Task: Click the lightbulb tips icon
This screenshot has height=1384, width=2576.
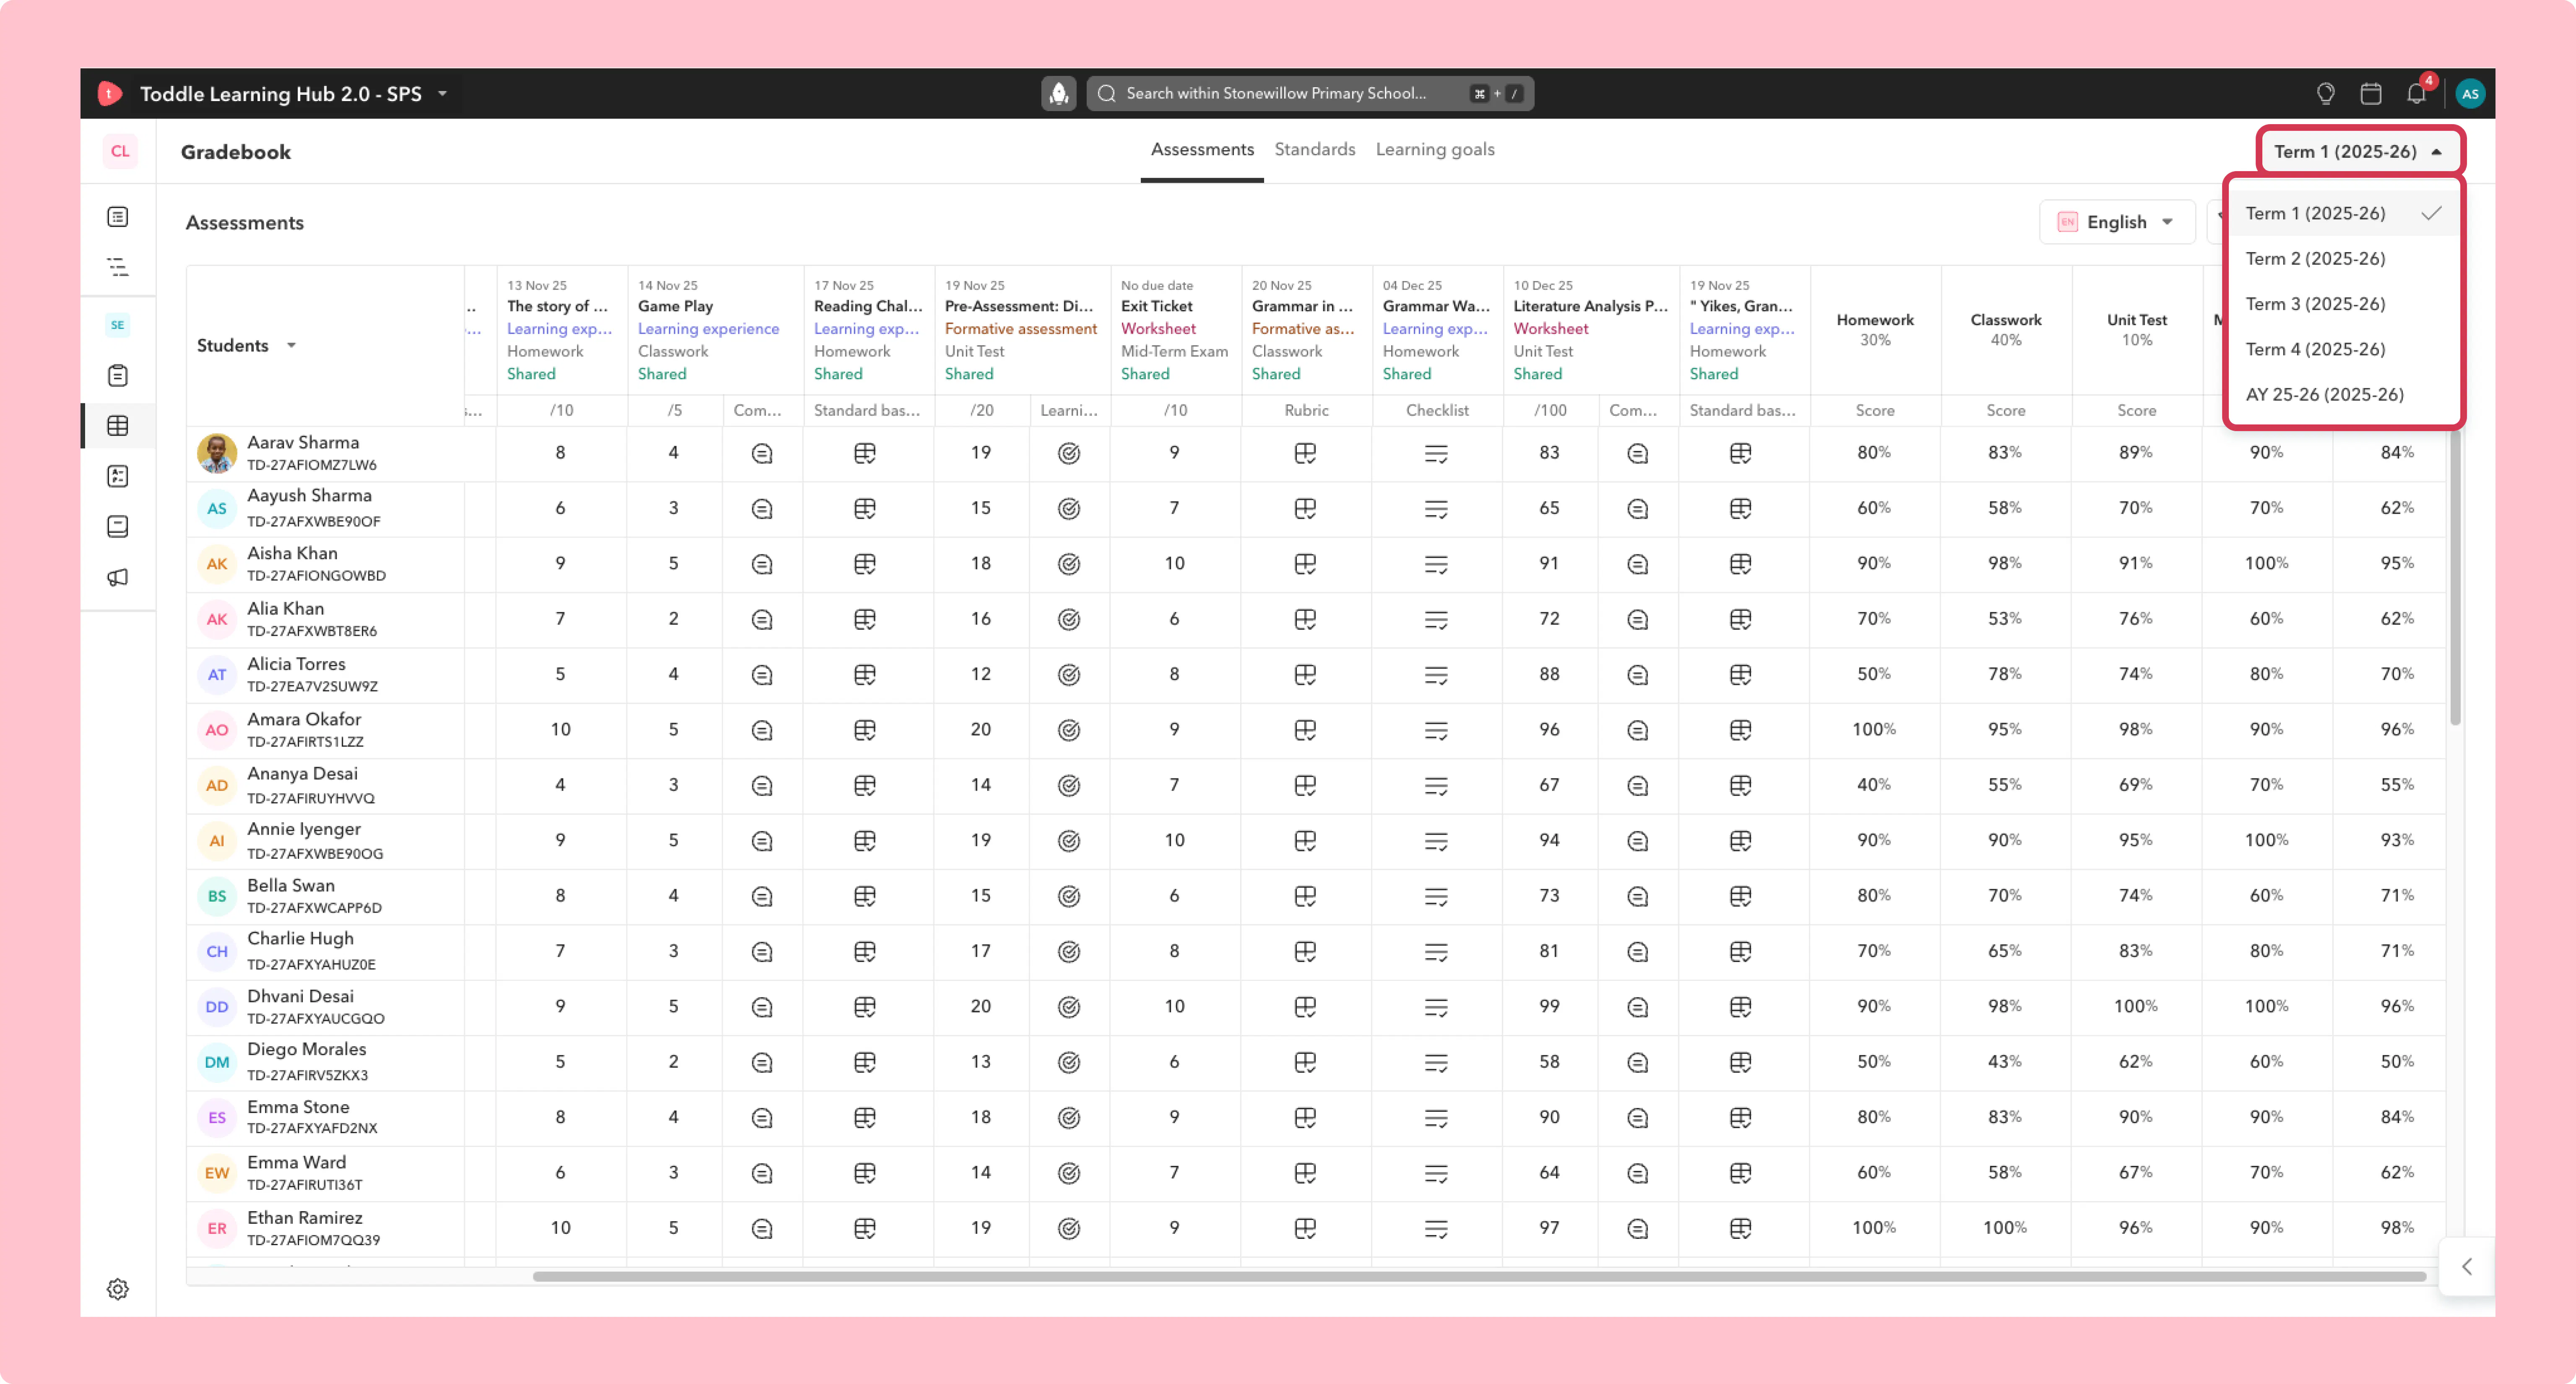Action: click(2326, 93)
